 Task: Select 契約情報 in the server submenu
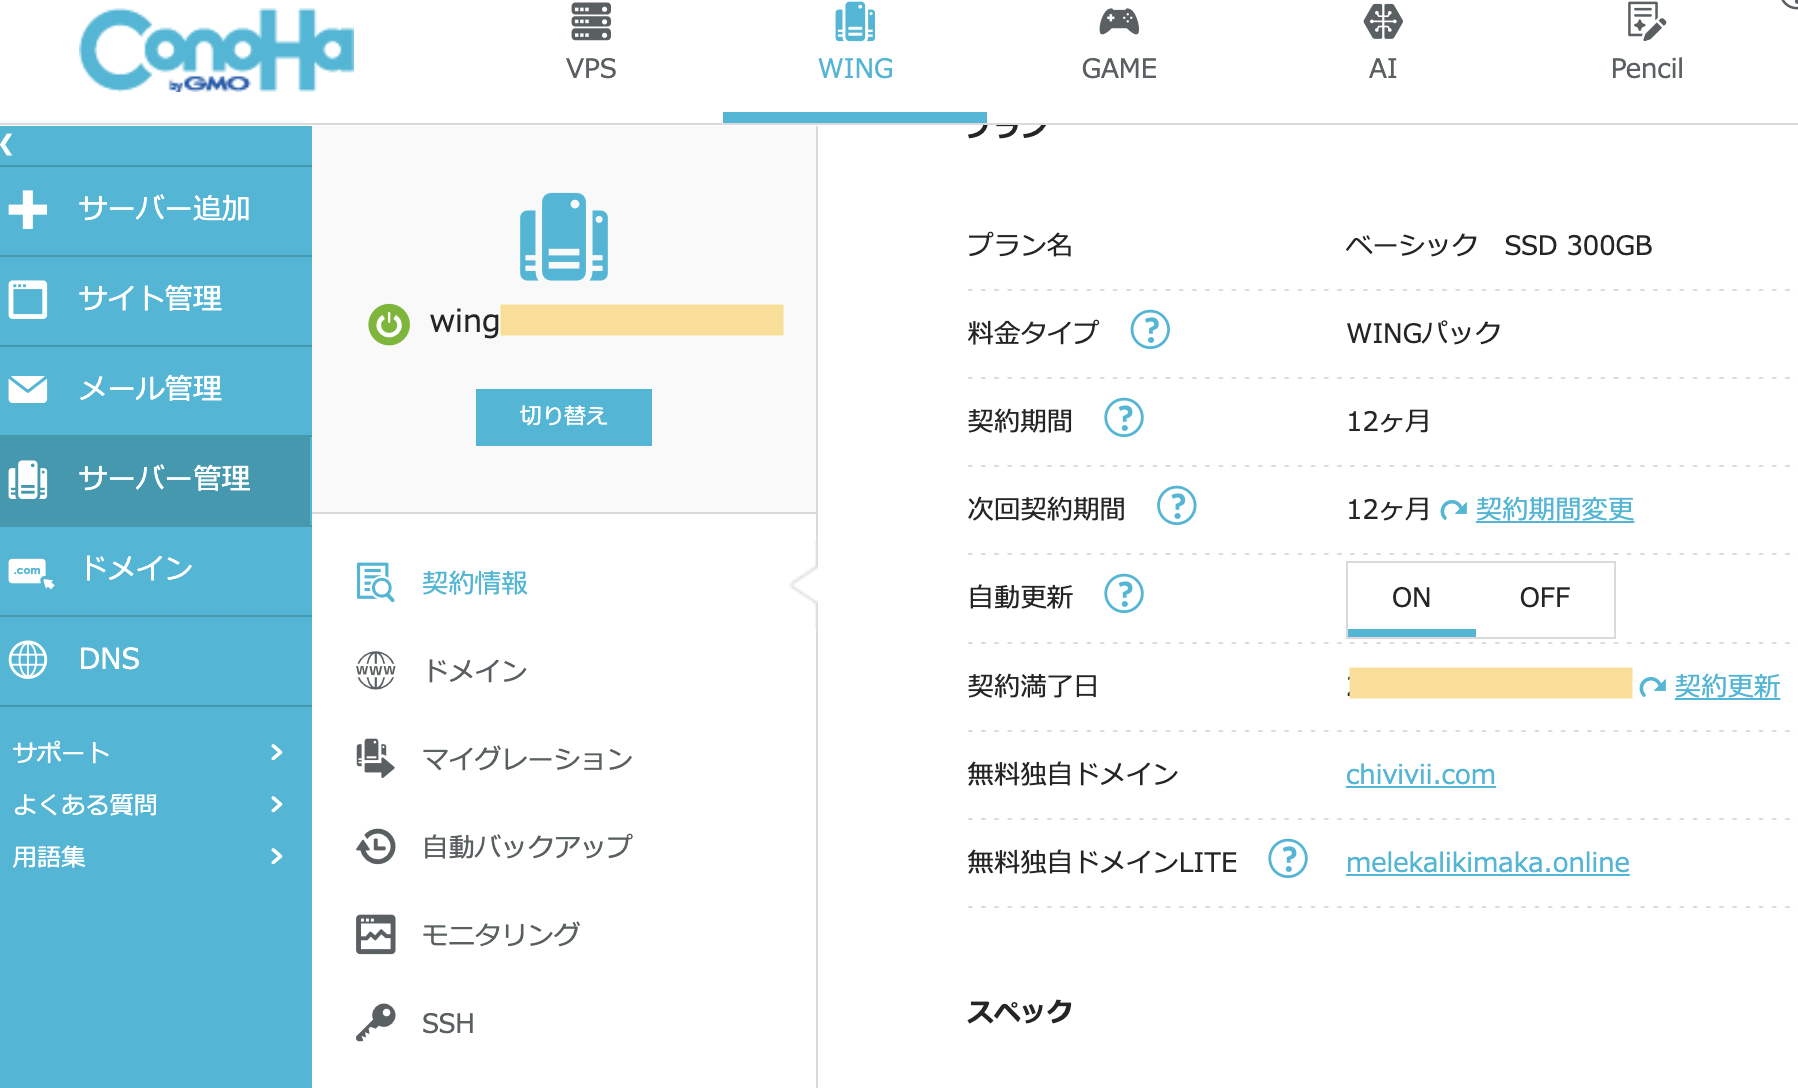tap(475, 583)
